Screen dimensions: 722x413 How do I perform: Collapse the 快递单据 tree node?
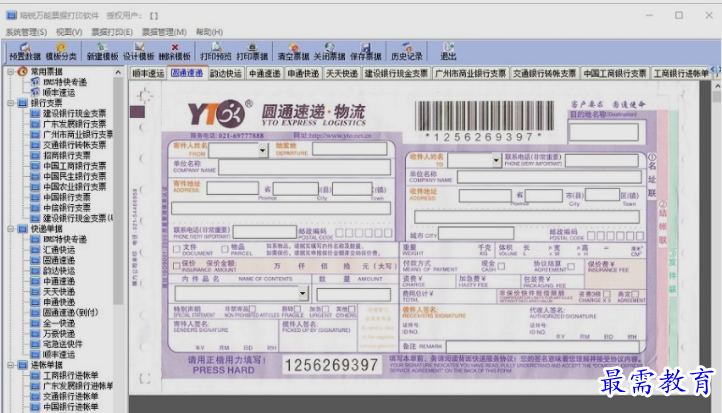click(x=11, y=228)
